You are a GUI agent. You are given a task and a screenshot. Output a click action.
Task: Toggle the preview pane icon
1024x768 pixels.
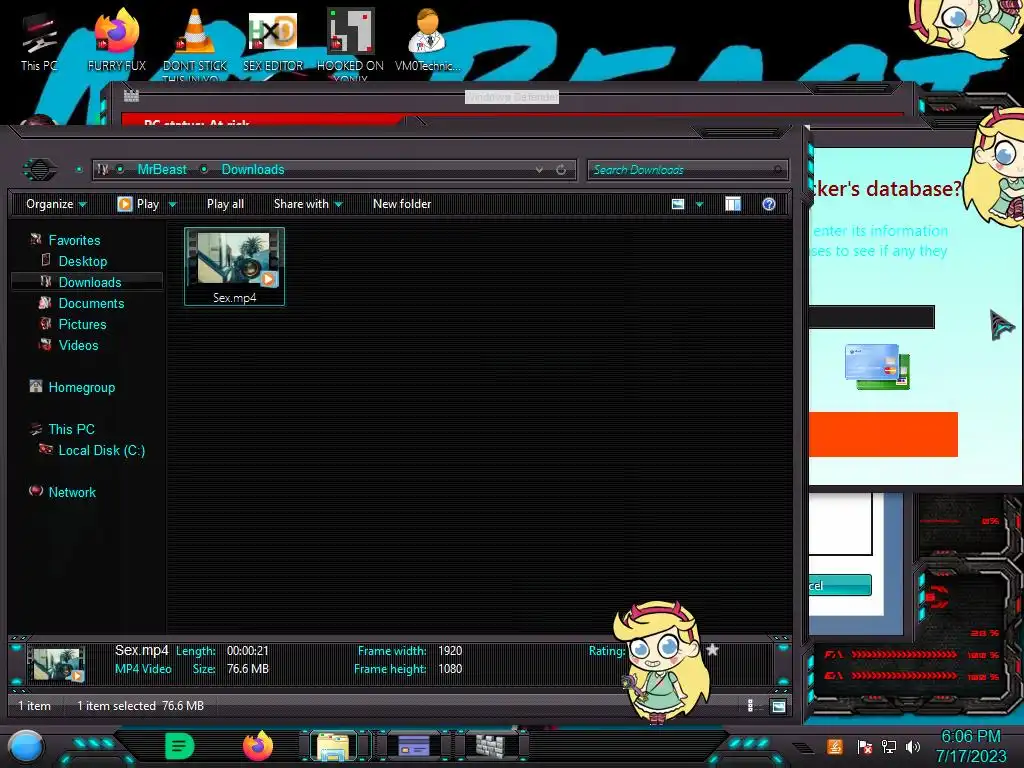(733, 204)
